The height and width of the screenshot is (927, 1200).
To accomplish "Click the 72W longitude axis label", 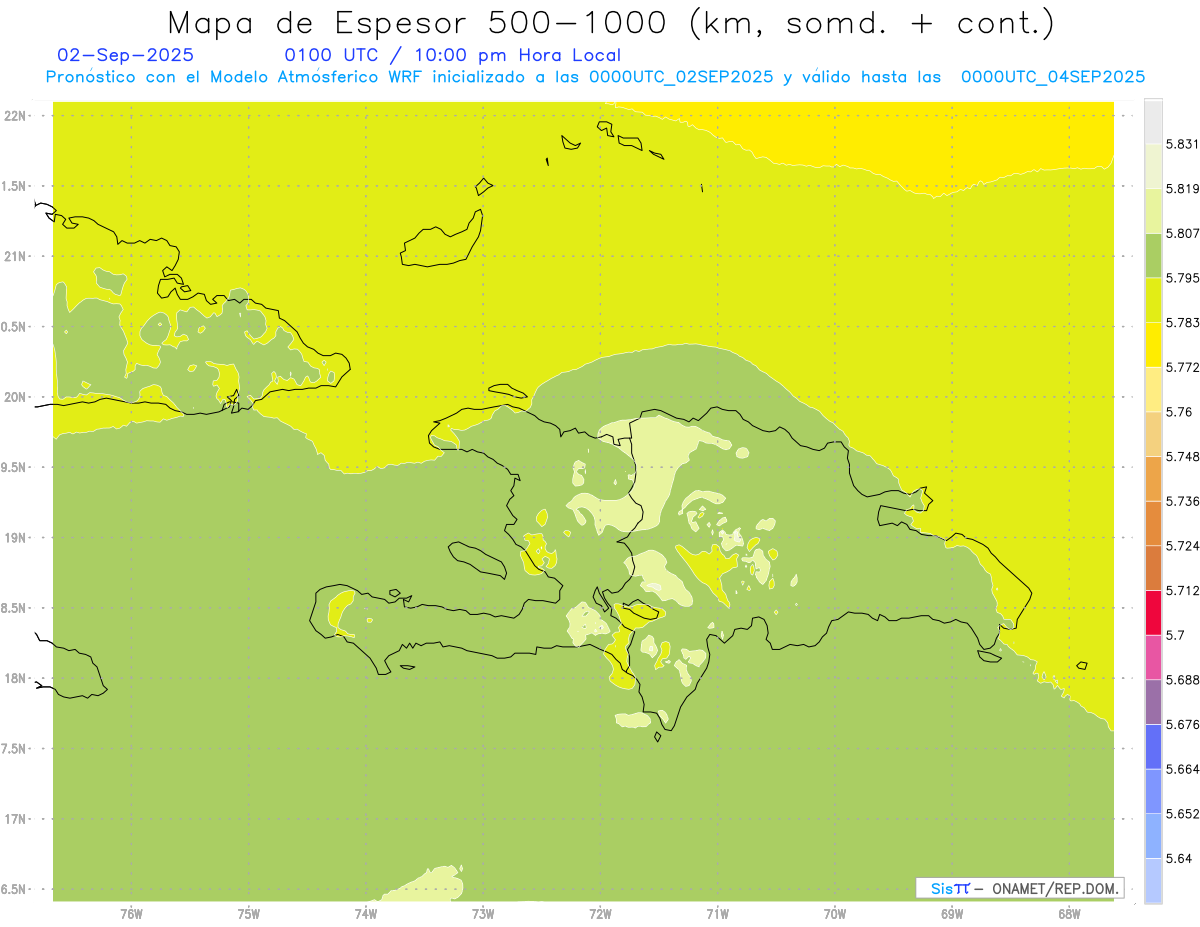I will pyautogui.click(x=600, y=914).
